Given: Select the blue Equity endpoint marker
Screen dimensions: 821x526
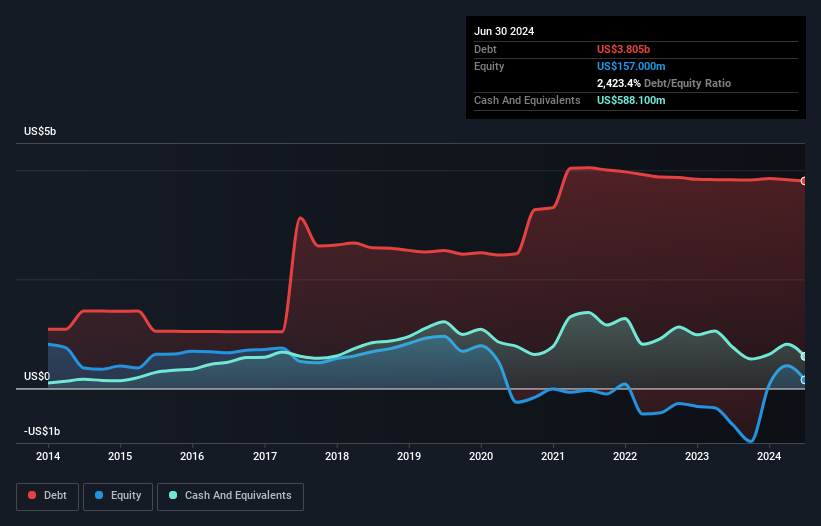Looking at the screenshot, I should point(804,380).
